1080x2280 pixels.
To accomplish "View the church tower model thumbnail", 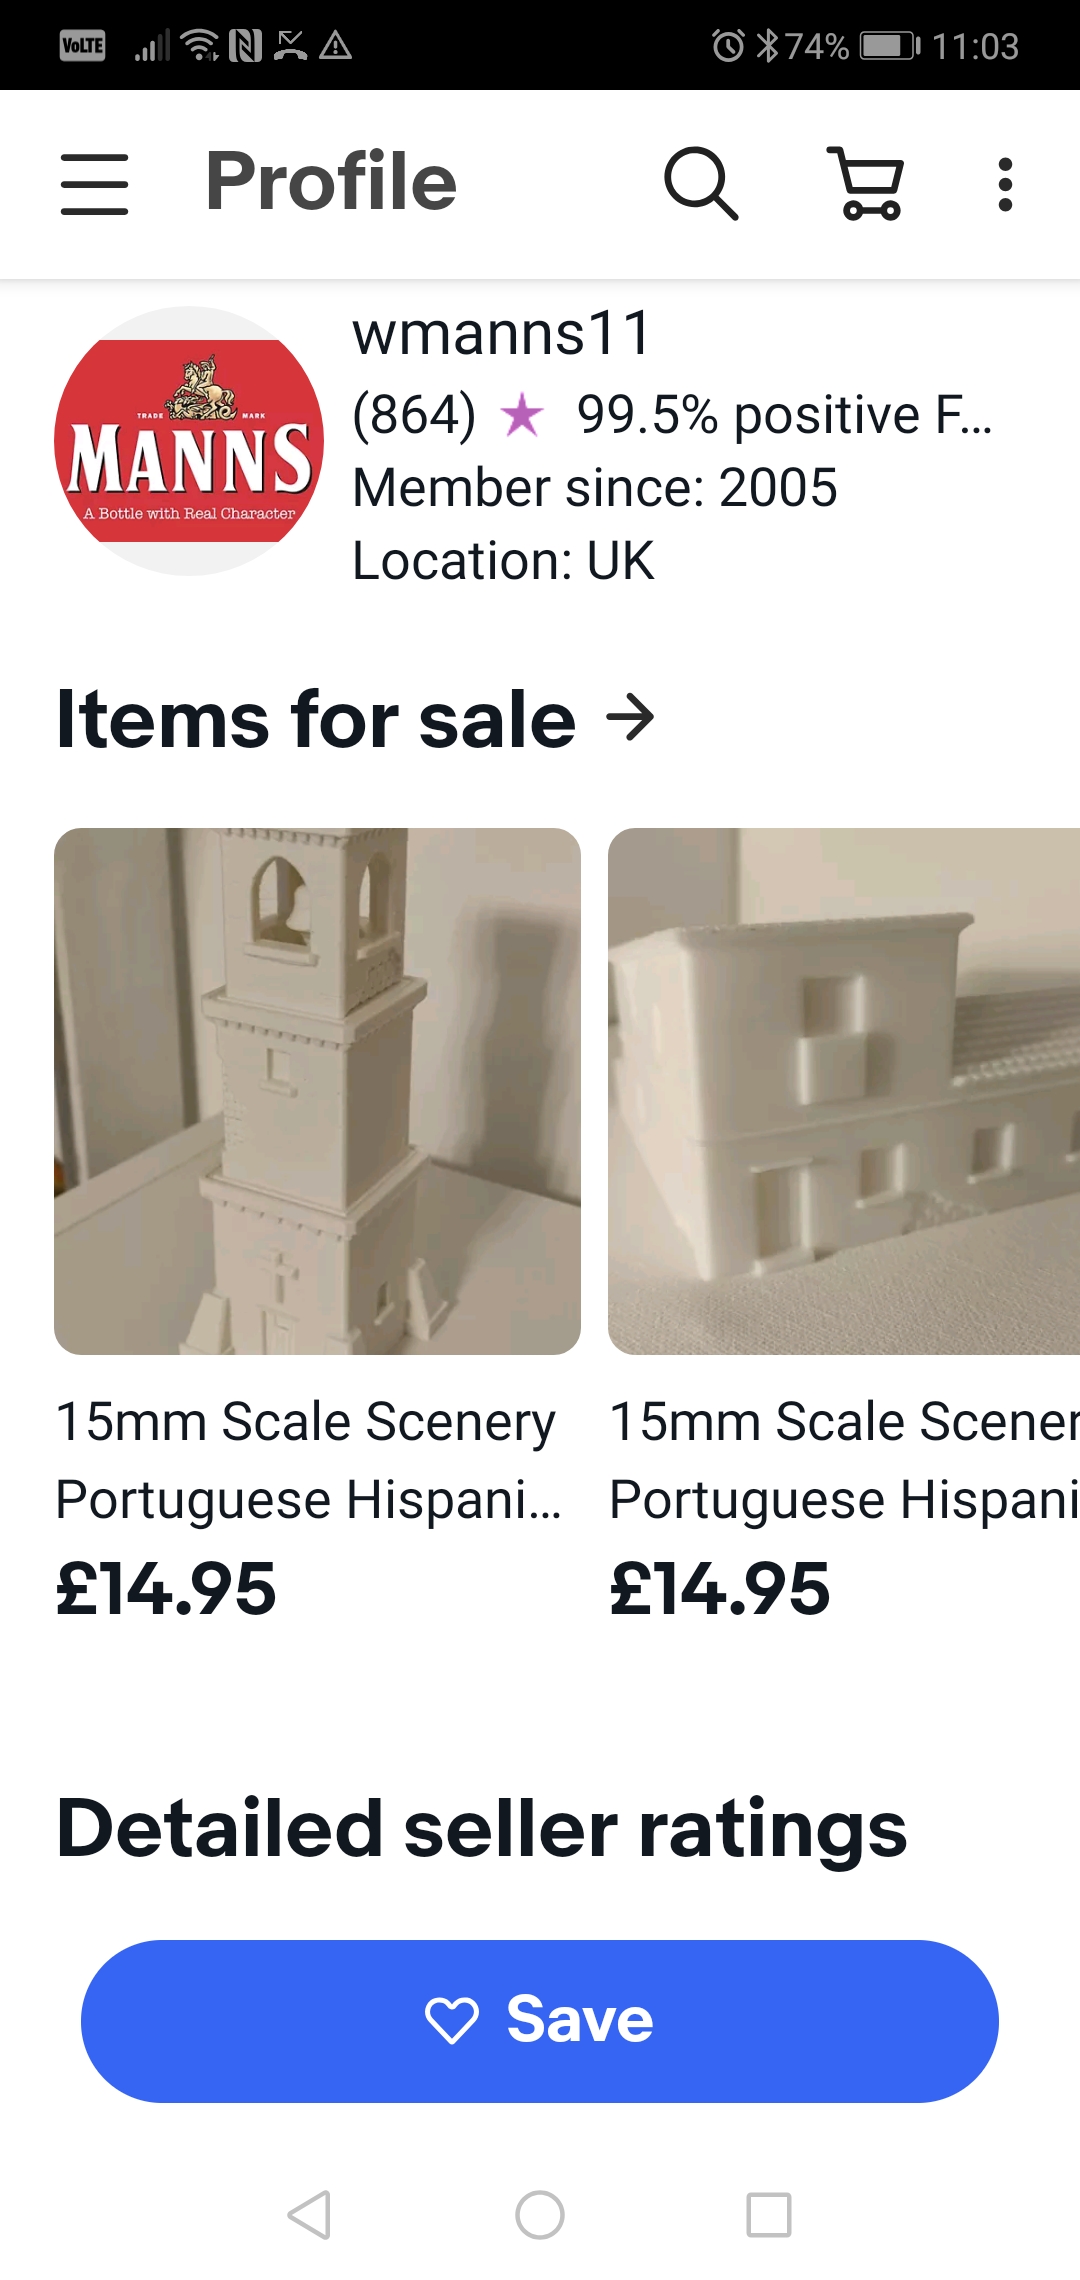I will (x=317, y=1091).
